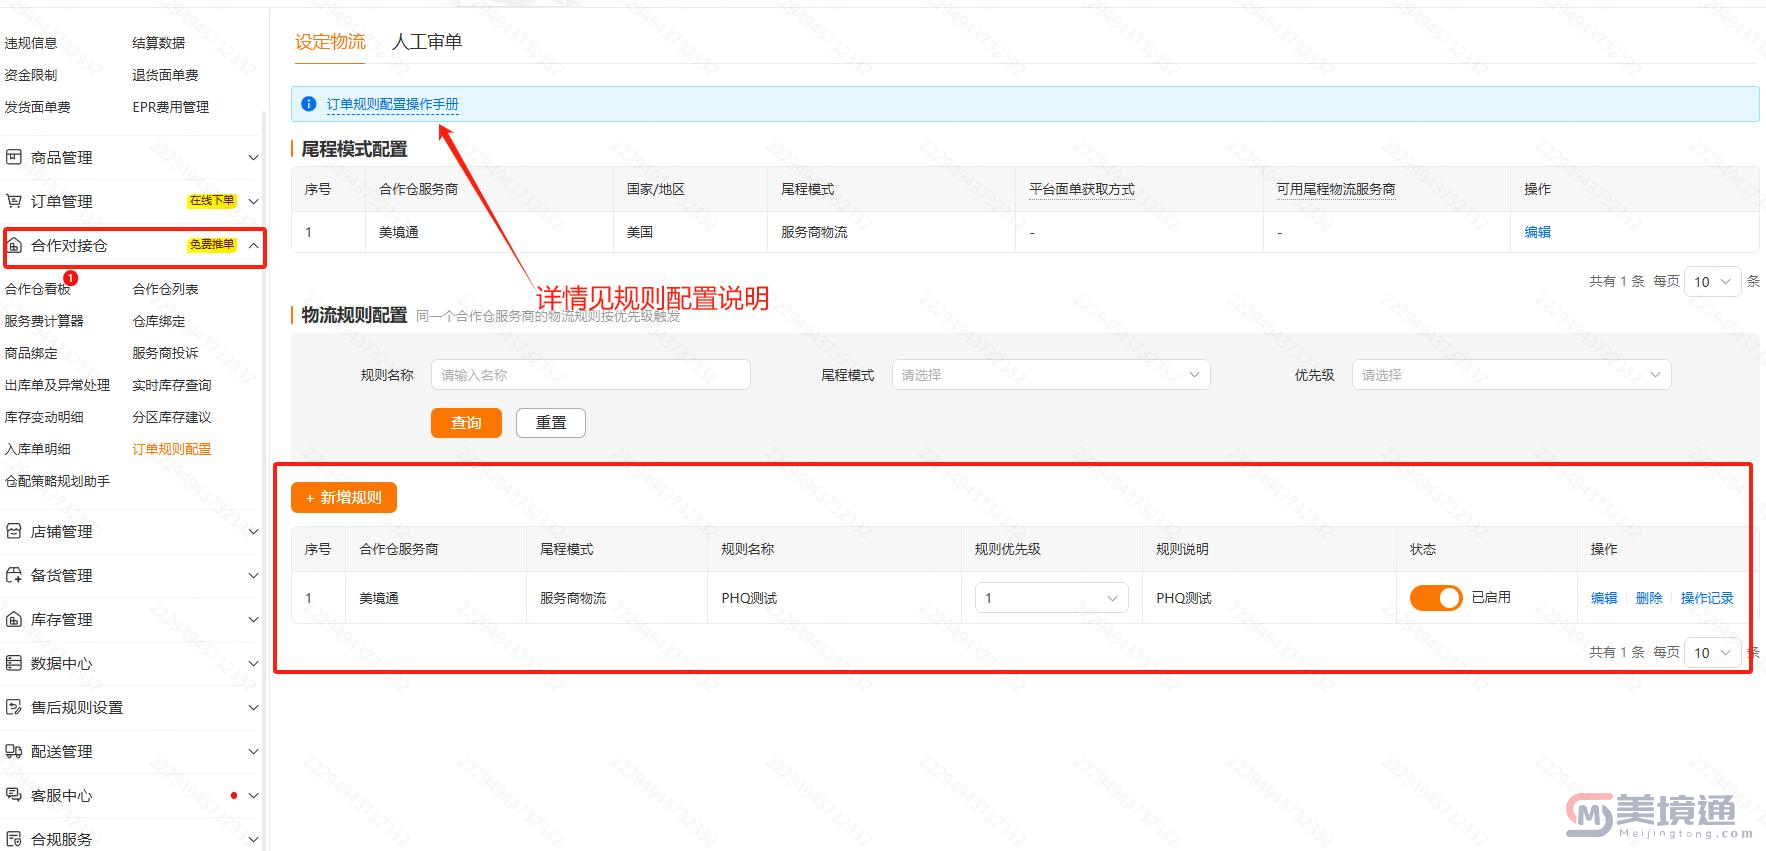
Task: Open 退货面单费 in sidebar
Action: [x=165, y=75]
